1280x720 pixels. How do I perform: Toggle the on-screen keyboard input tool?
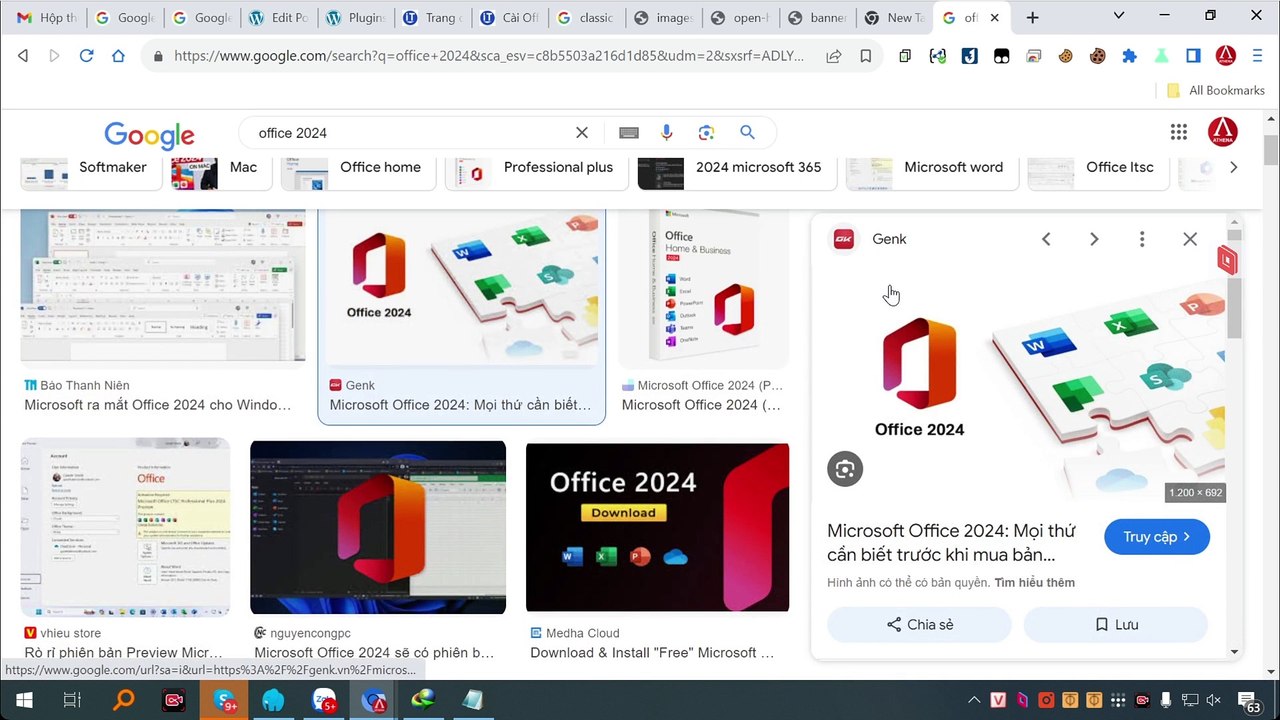pos(628,133)
